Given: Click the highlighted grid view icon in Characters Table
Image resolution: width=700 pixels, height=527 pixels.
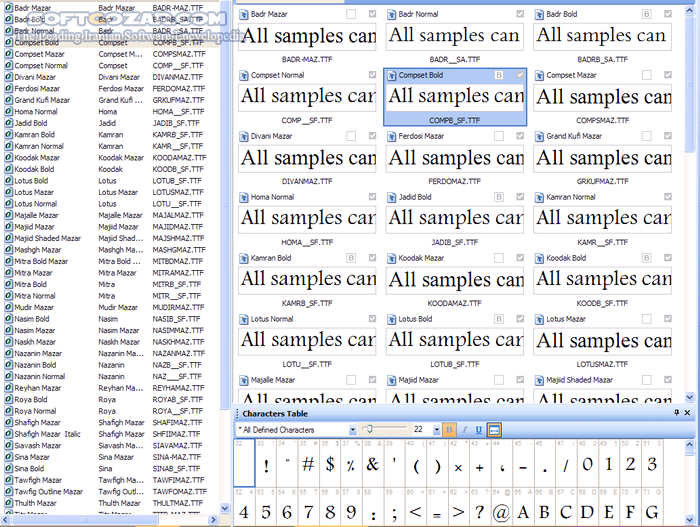Looking at the screenshot, I should tap(495, 430).
